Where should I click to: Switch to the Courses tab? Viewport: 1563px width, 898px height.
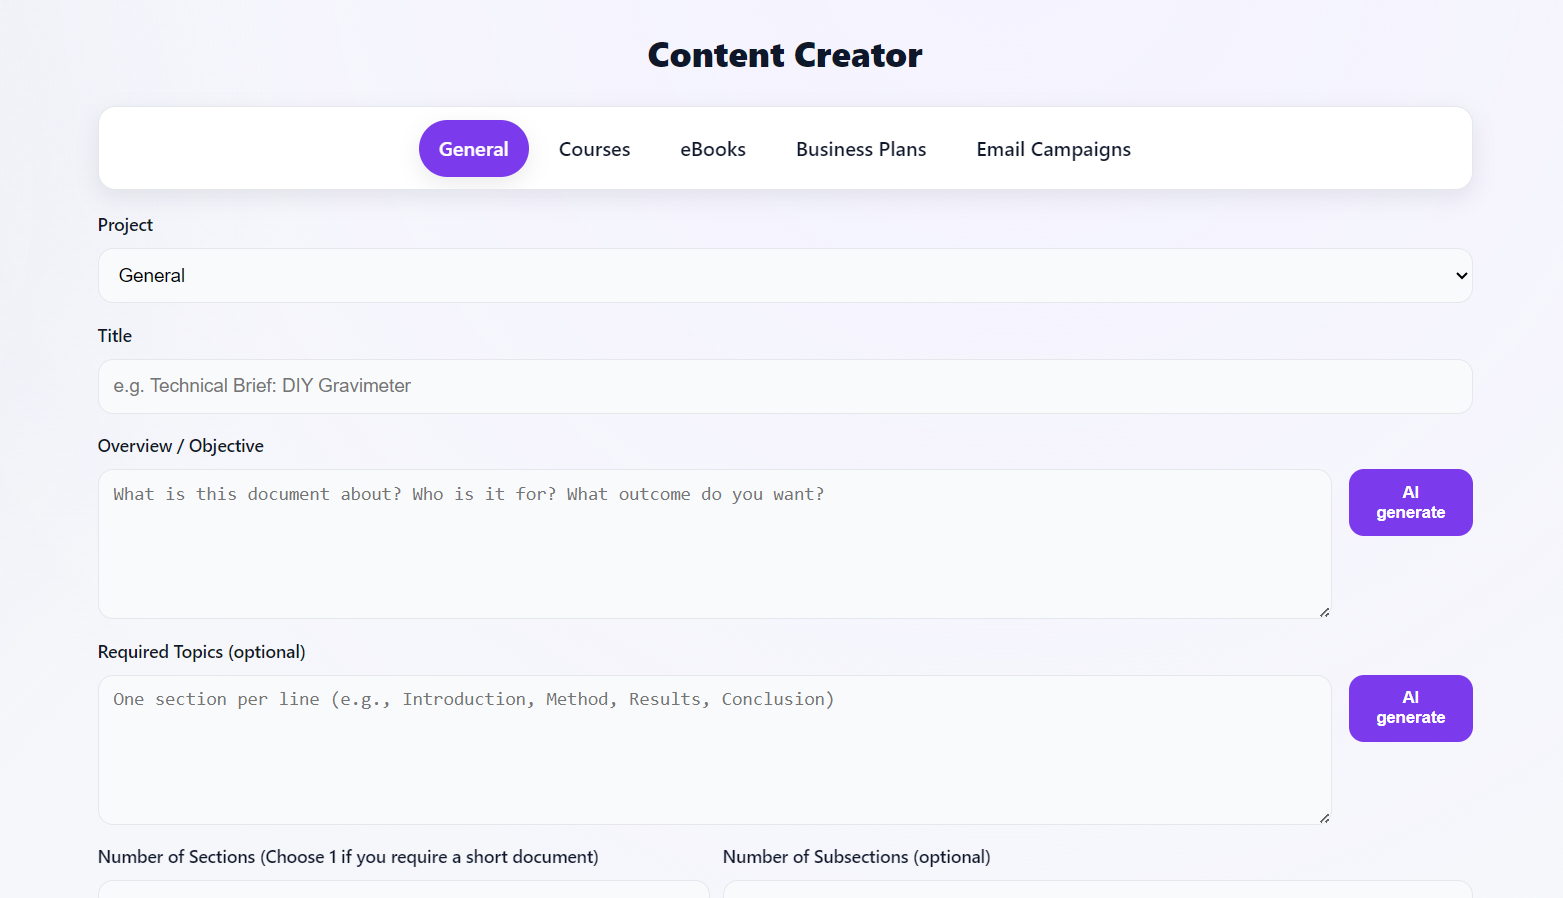tap(594, 148)
